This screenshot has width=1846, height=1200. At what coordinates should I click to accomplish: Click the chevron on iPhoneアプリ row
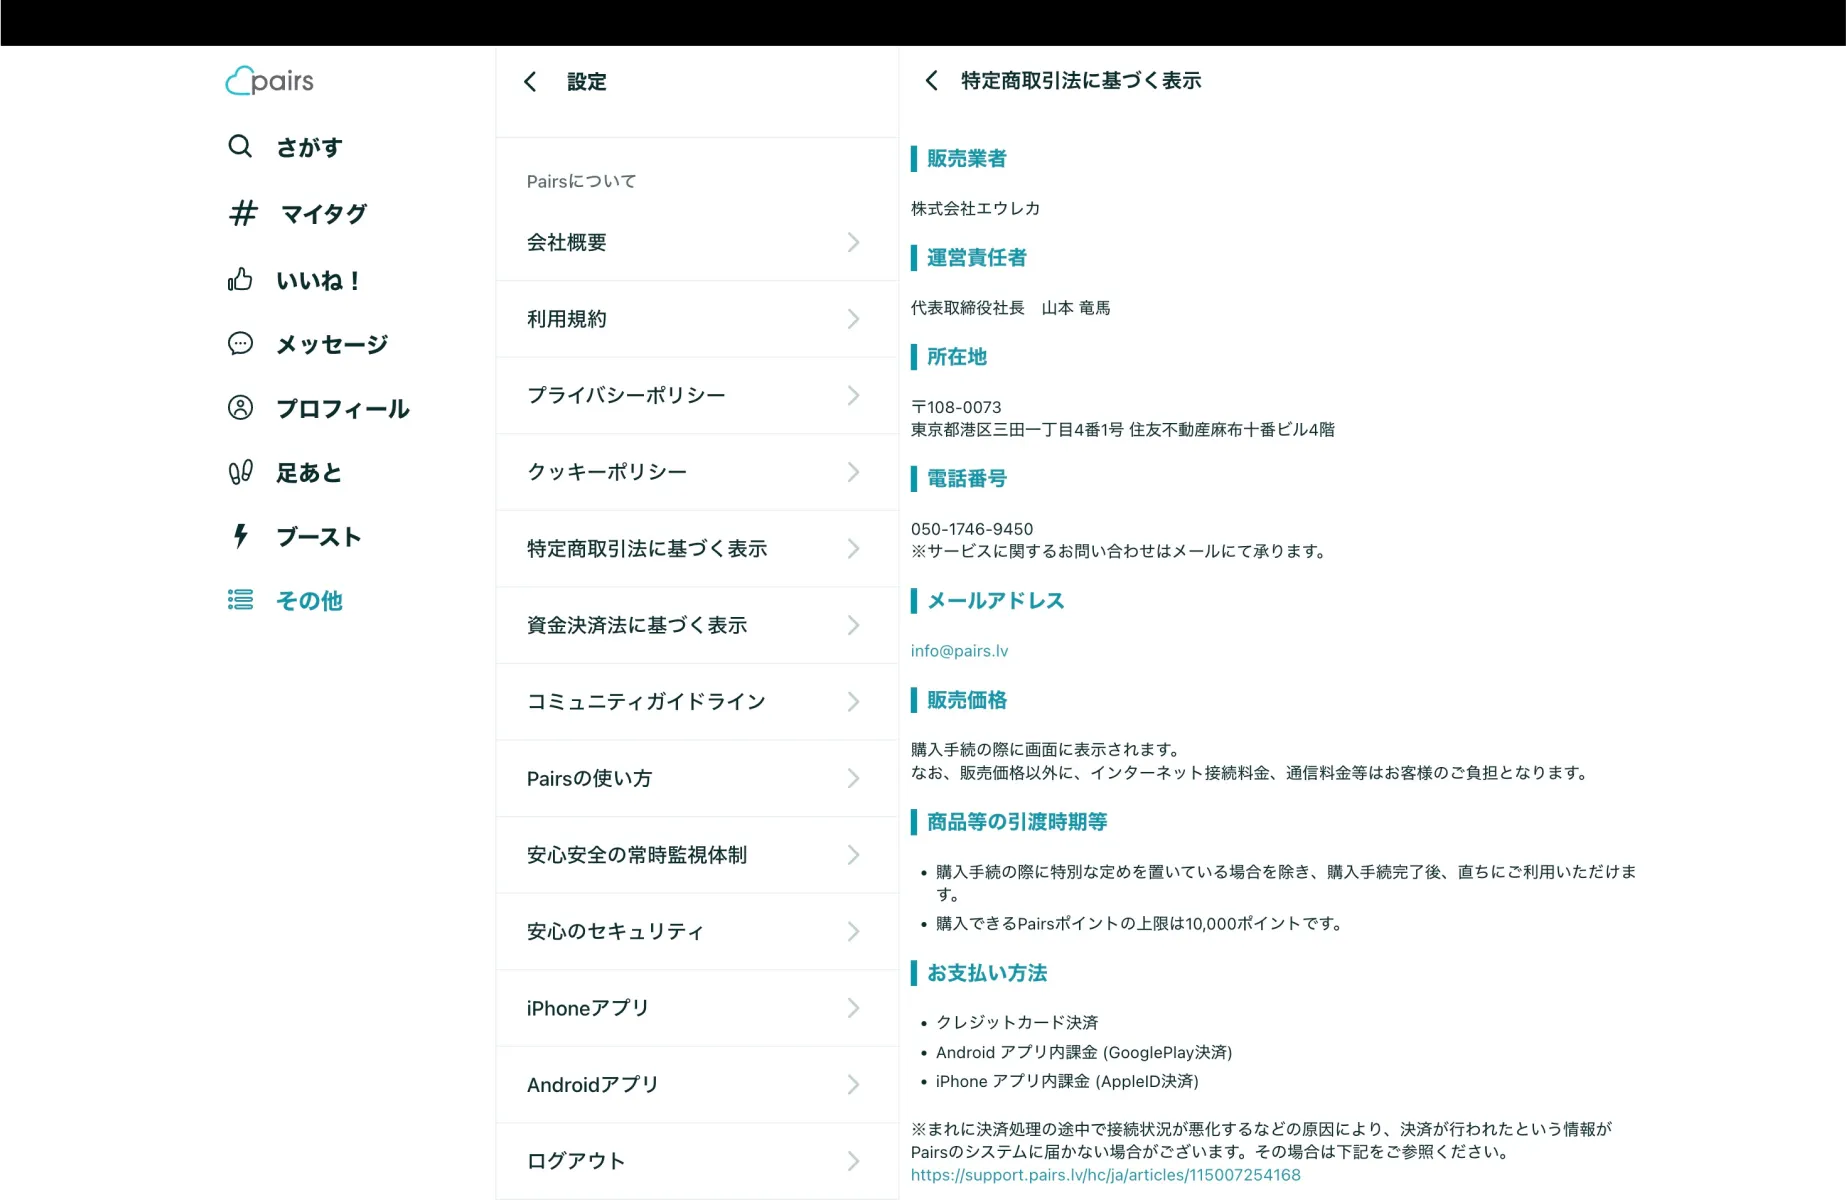point(853,1008)
